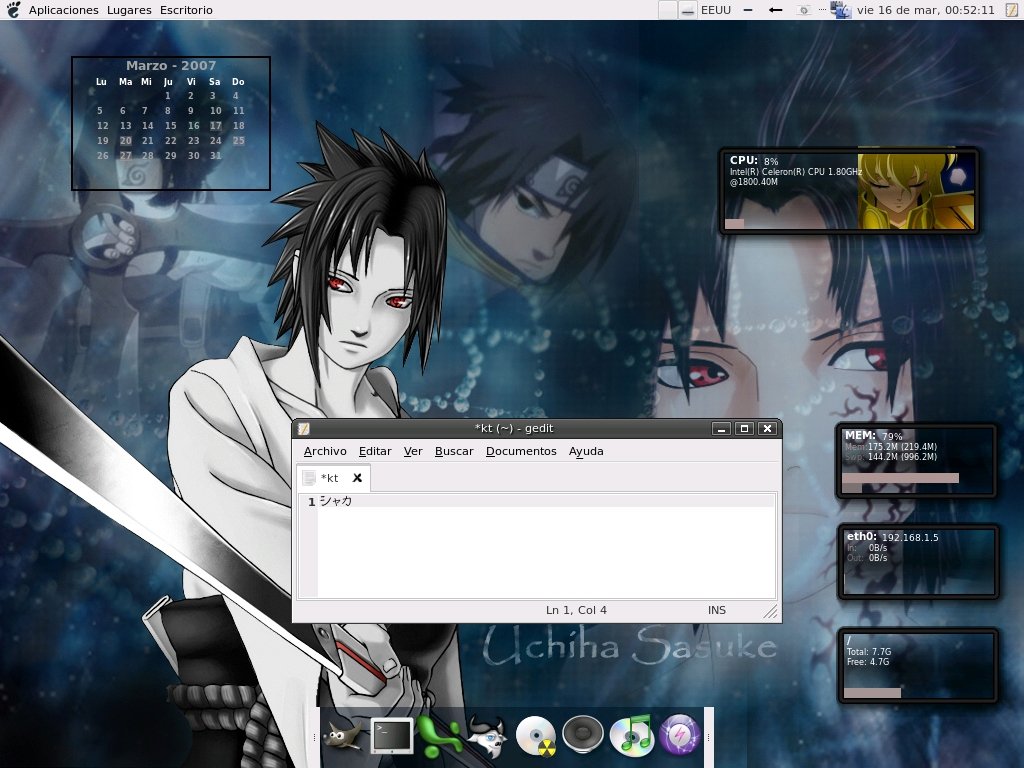This screenshot has height=768, width=1024.
Task: Open the purple lightning icon in the dock
Action: 679,735
